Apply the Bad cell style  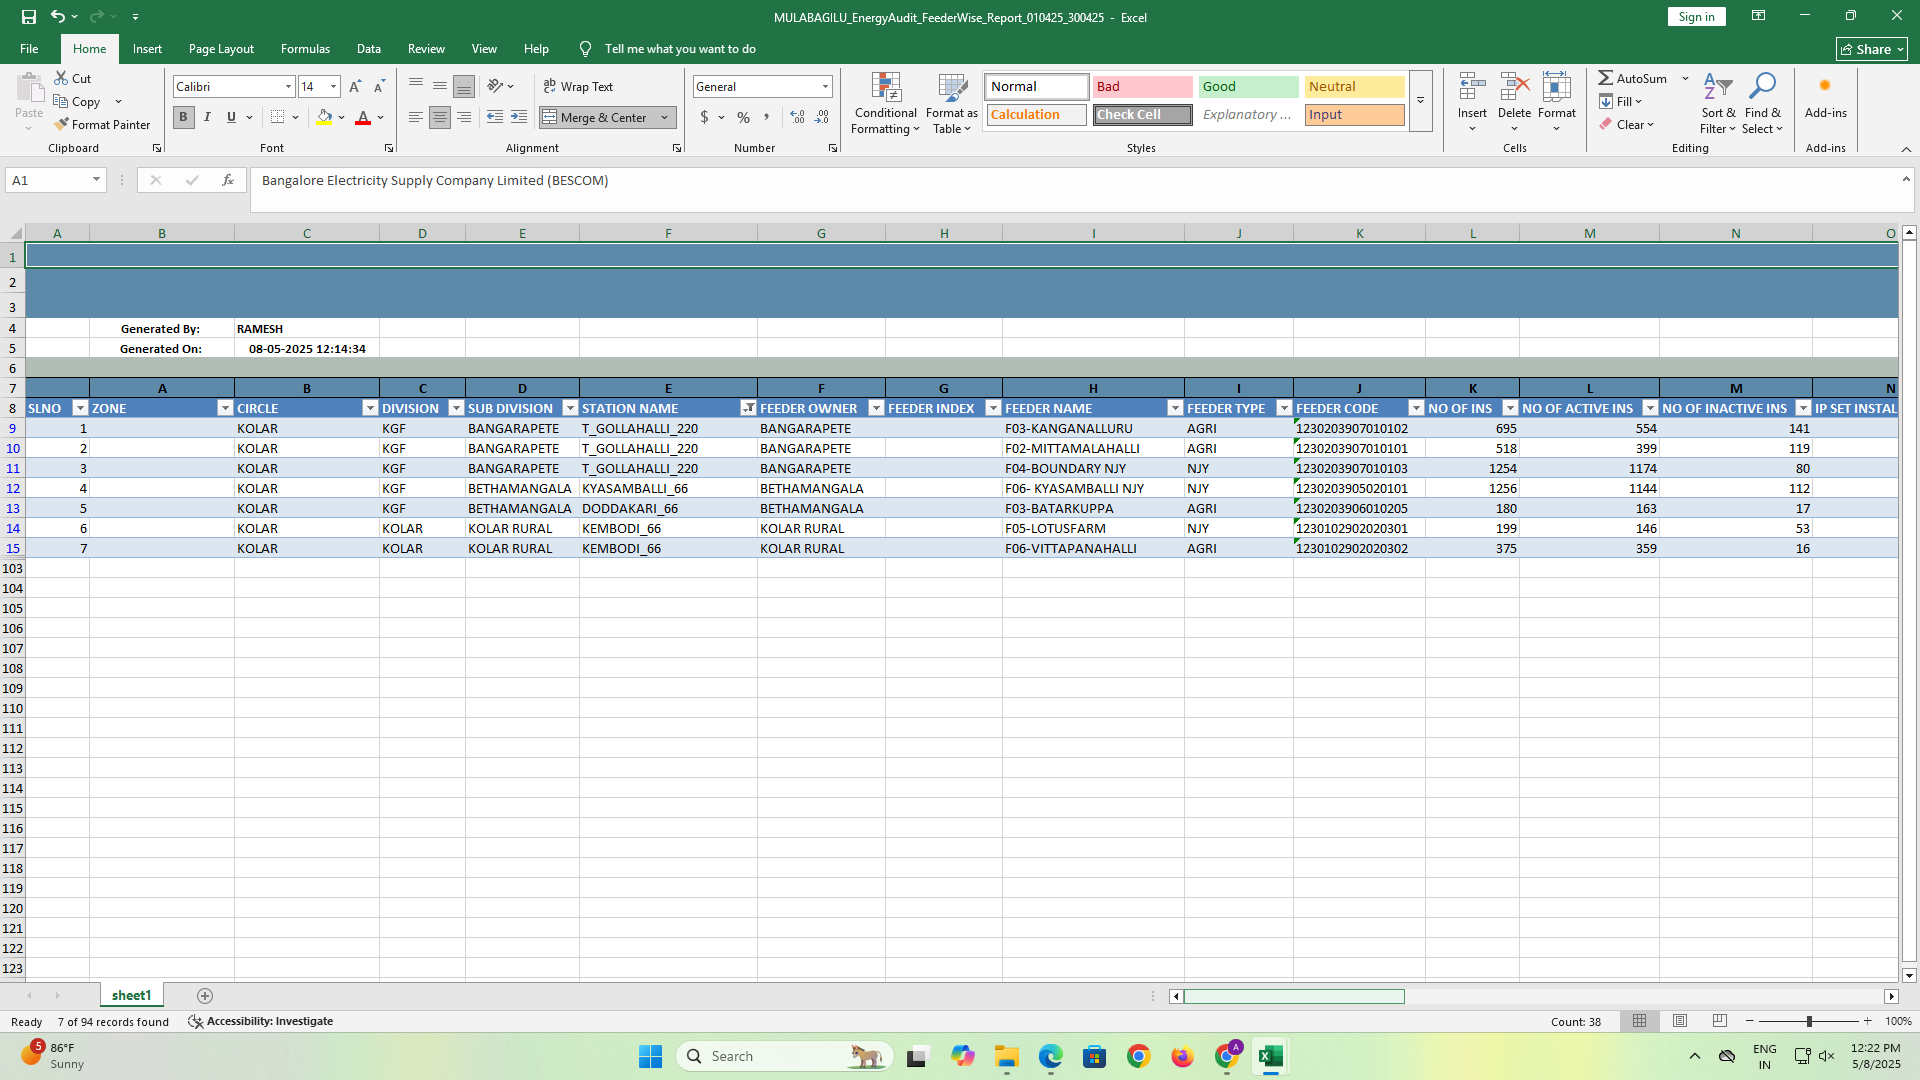click(1142, 87)
